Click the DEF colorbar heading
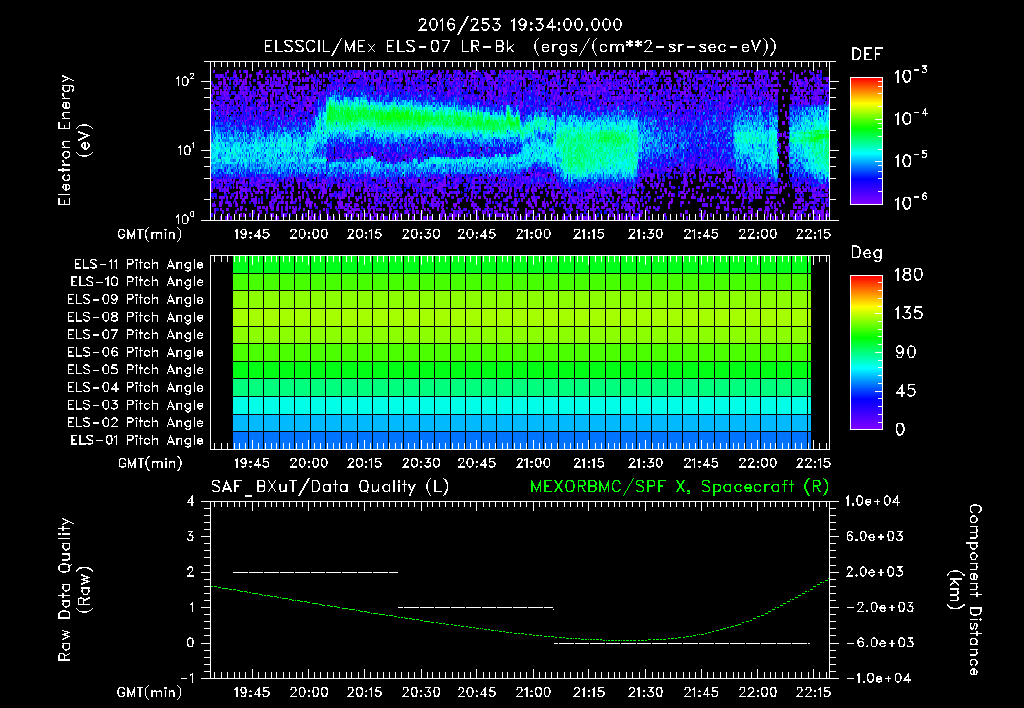The image size is (1024, 708). 867,55
